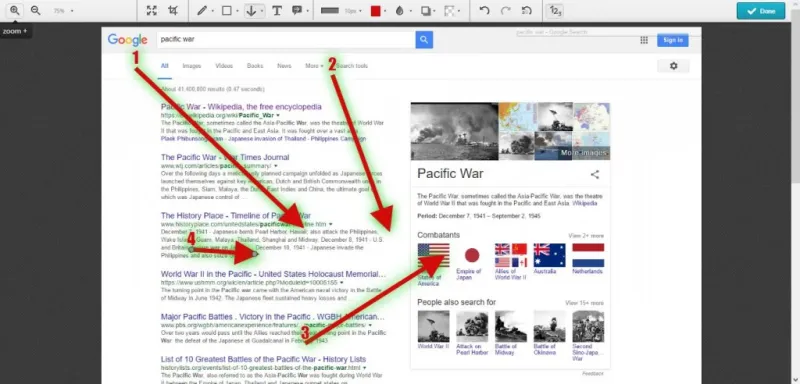
Task: Click the Done button
Action: (761, 11)
